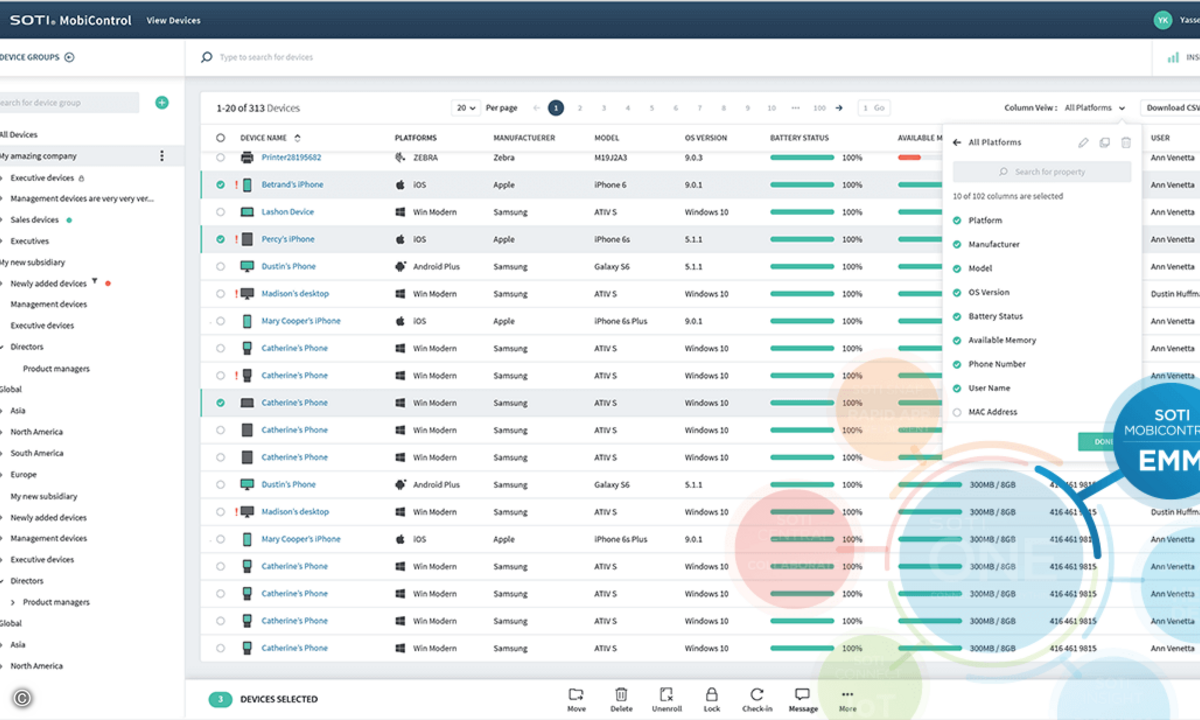Open the 20 Per page dropdown
This screenshot has width=1200, height=720.
click(466, 108)
